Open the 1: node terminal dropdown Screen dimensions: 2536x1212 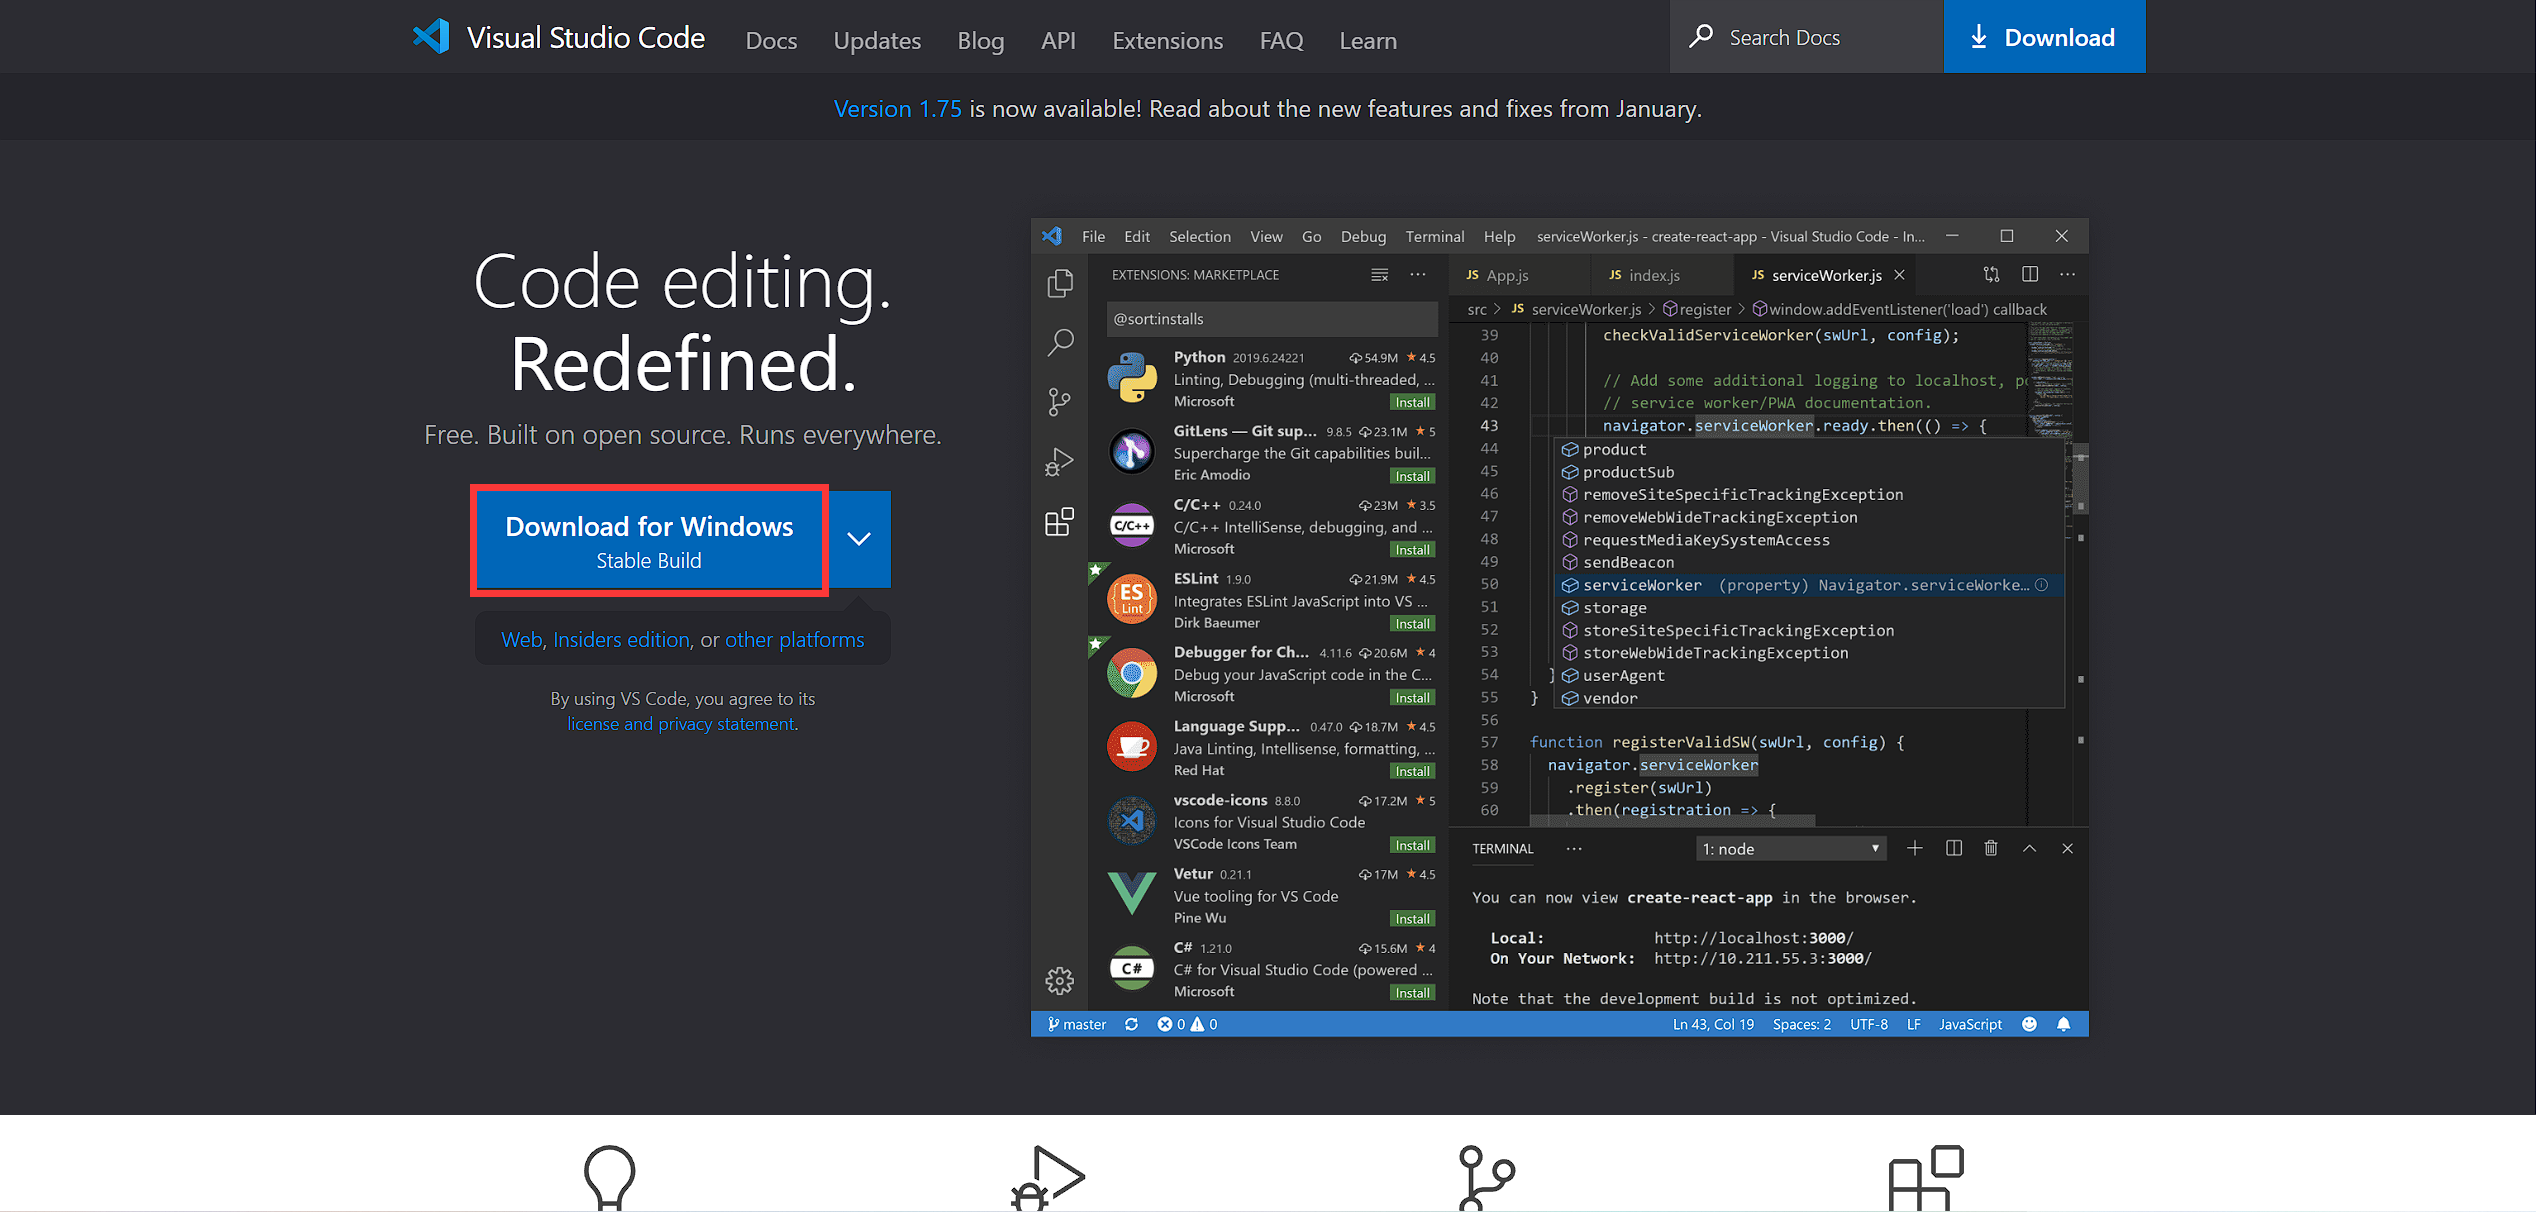[1792, 849]
